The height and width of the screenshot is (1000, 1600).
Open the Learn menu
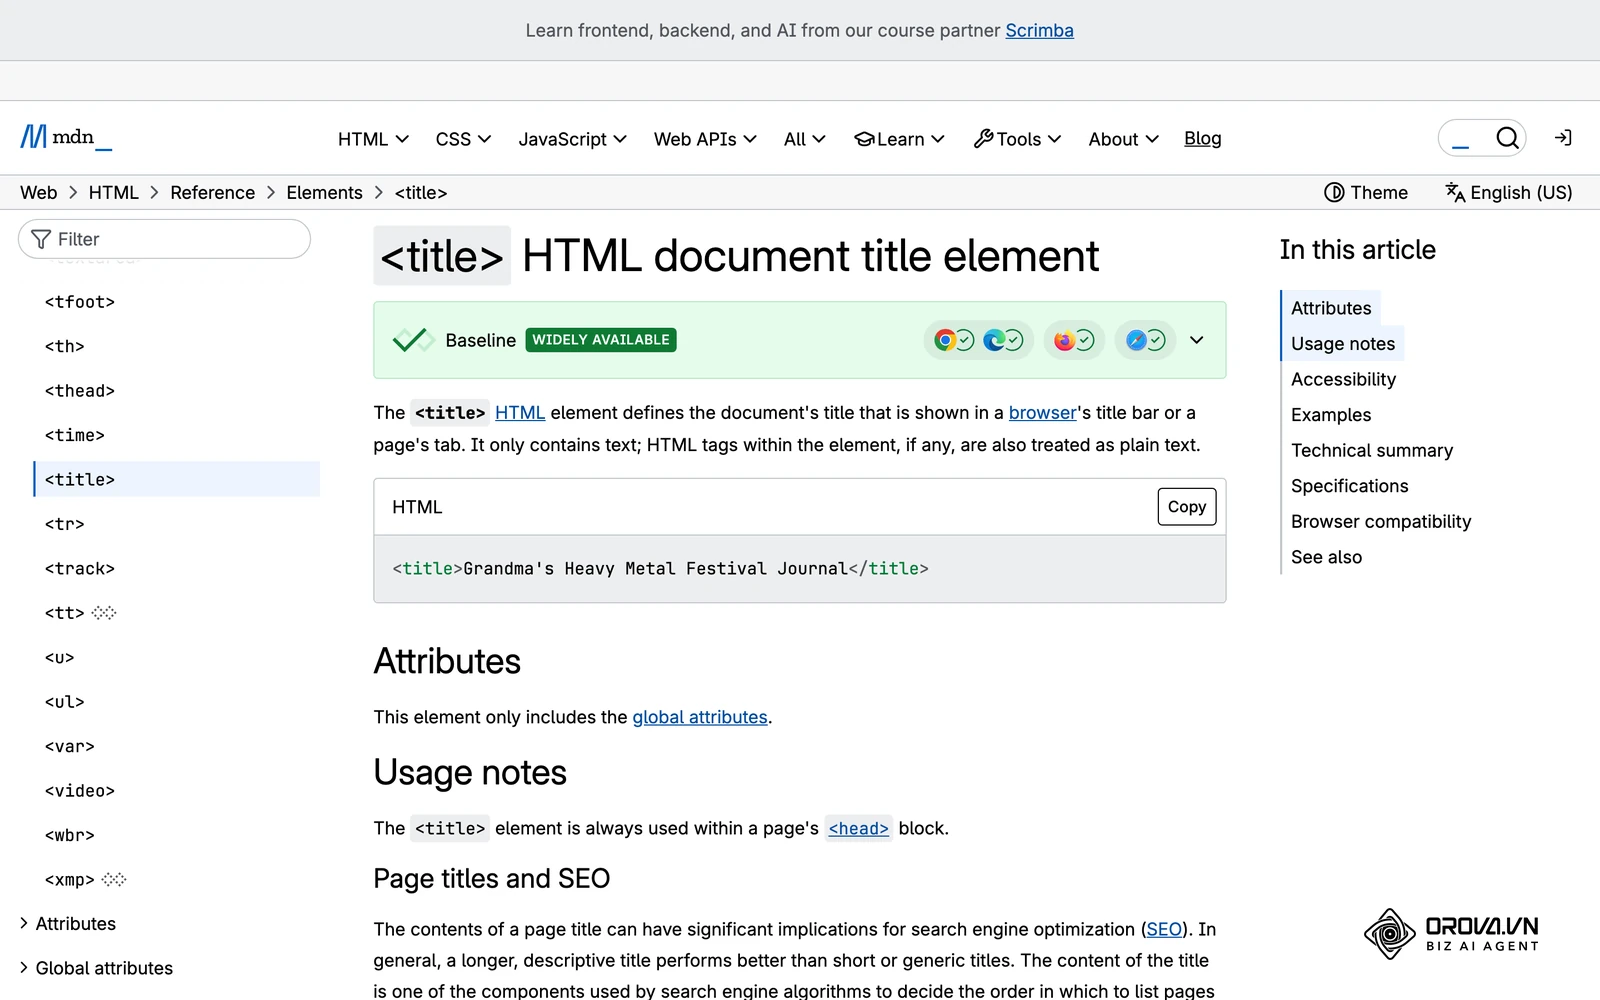tap(899, 139)
